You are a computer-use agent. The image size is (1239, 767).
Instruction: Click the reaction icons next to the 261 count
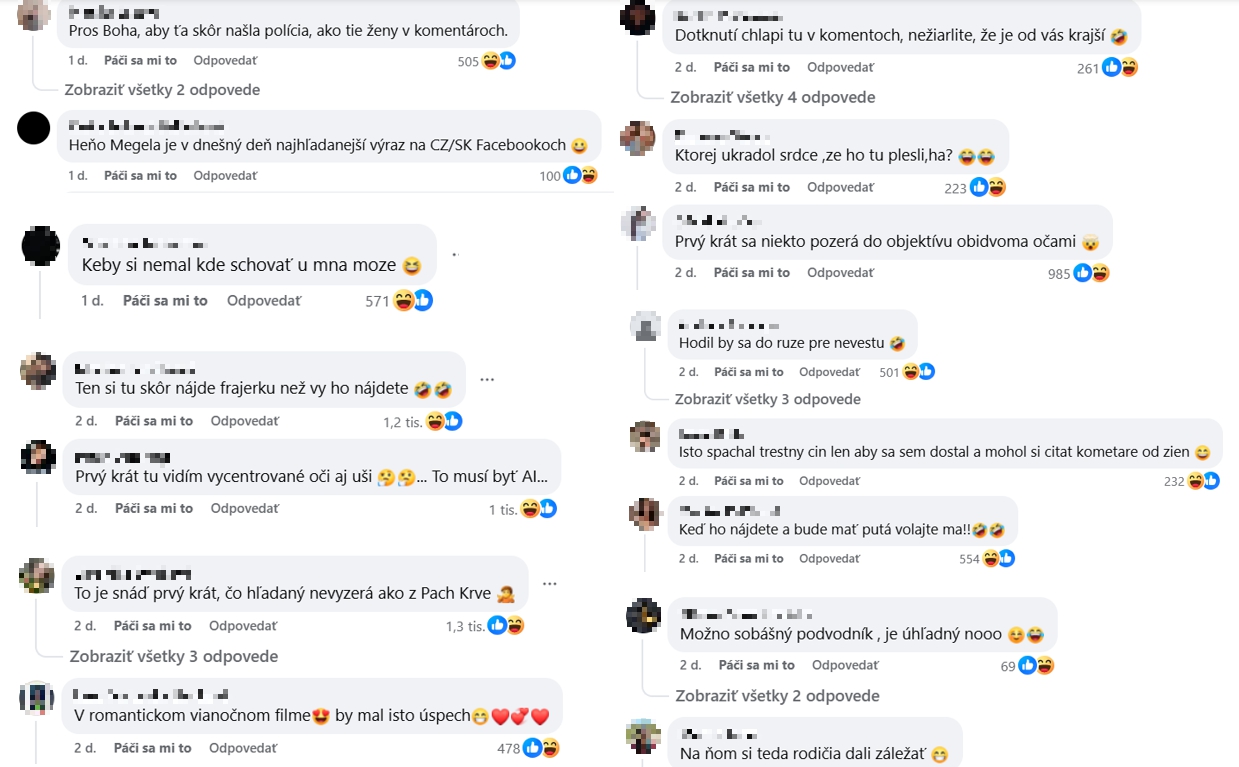[1120, 67]
